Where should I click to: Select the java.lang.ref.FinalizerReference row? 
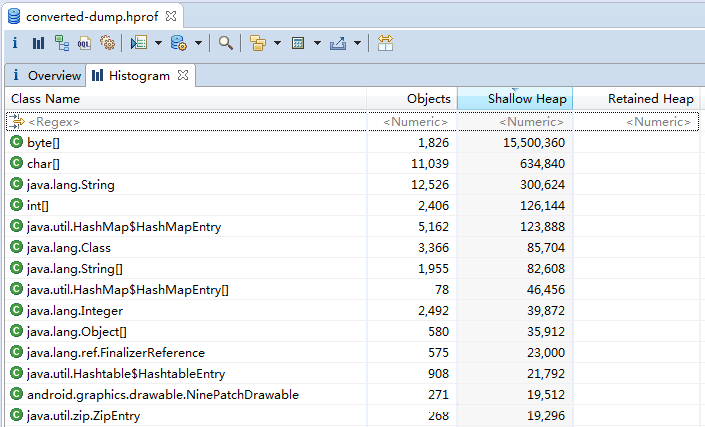coord(353,352)
